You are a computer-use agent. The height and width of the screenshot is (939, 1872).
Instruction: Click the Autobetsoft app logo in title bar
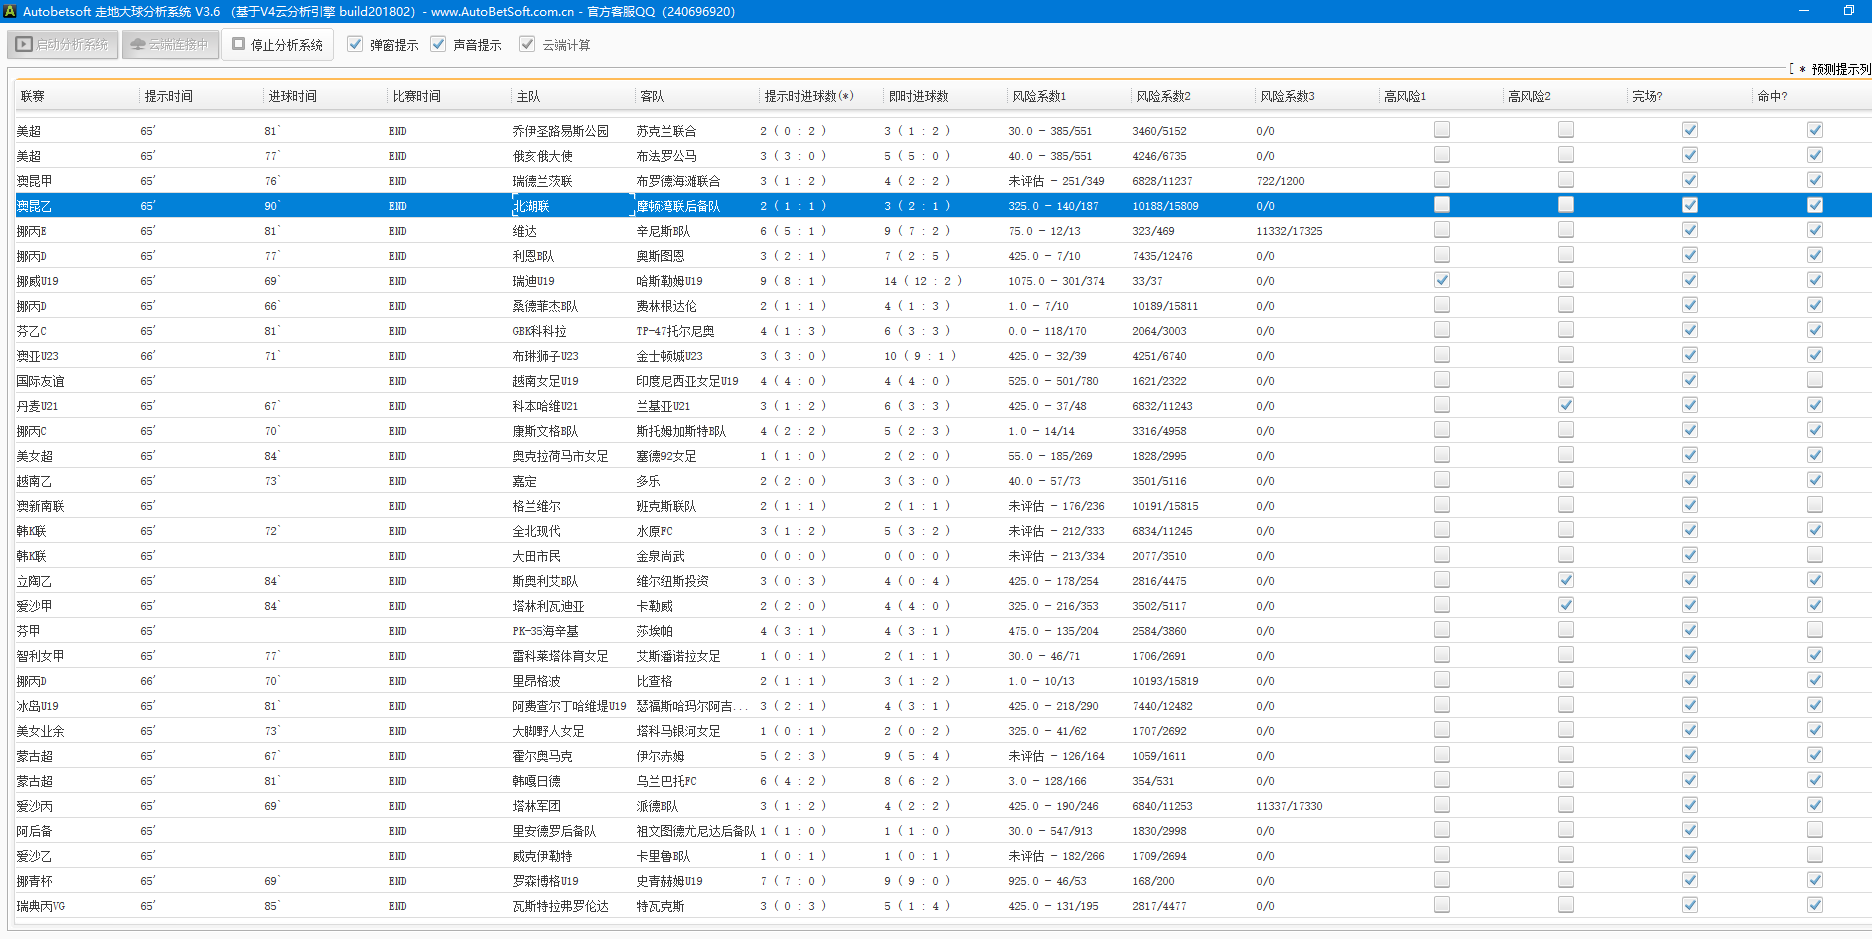11,11
